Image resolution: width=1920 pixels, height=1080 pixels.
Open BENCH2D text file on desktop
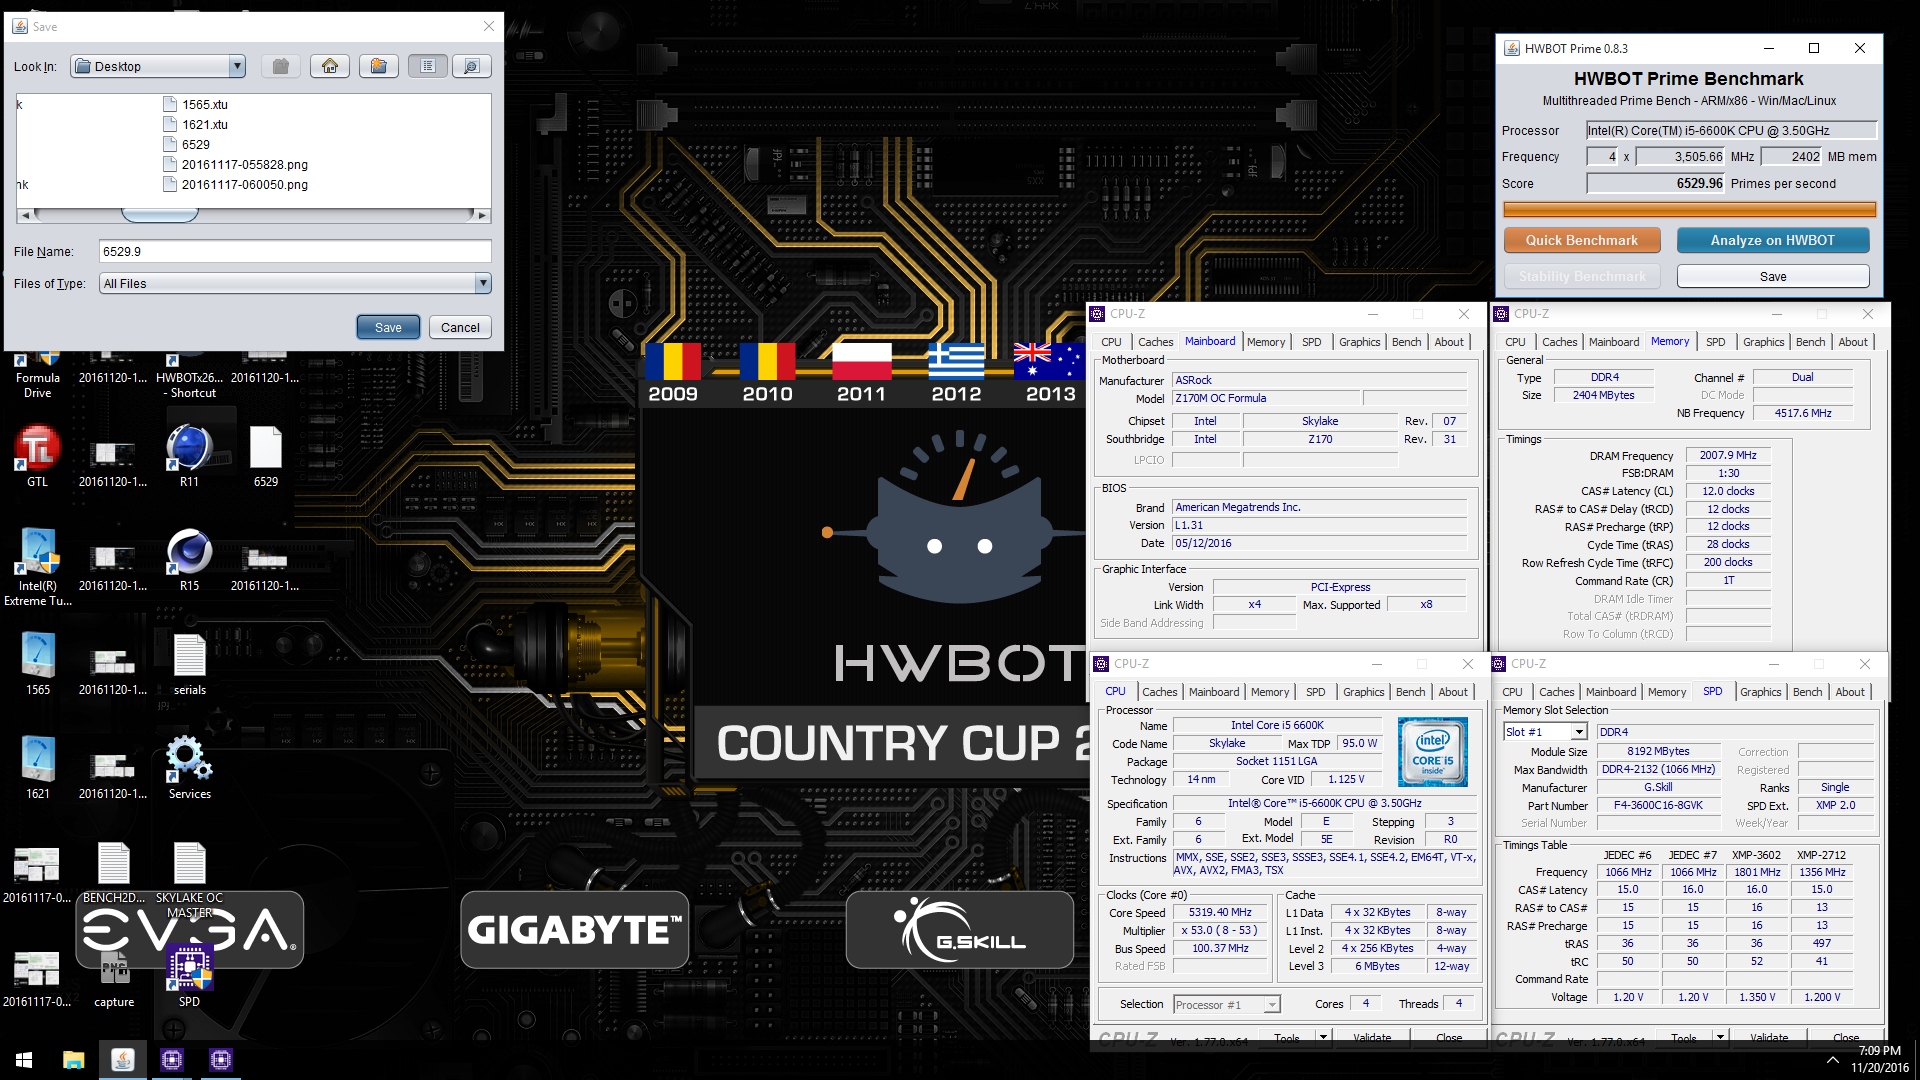(x=114, y=872)
